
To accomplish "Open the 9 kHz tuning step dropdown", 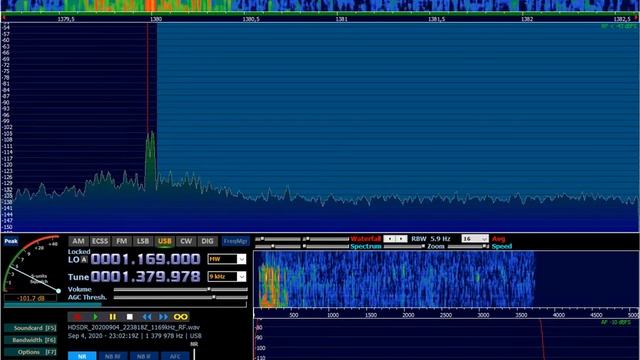I will click(x=227, y=276).
